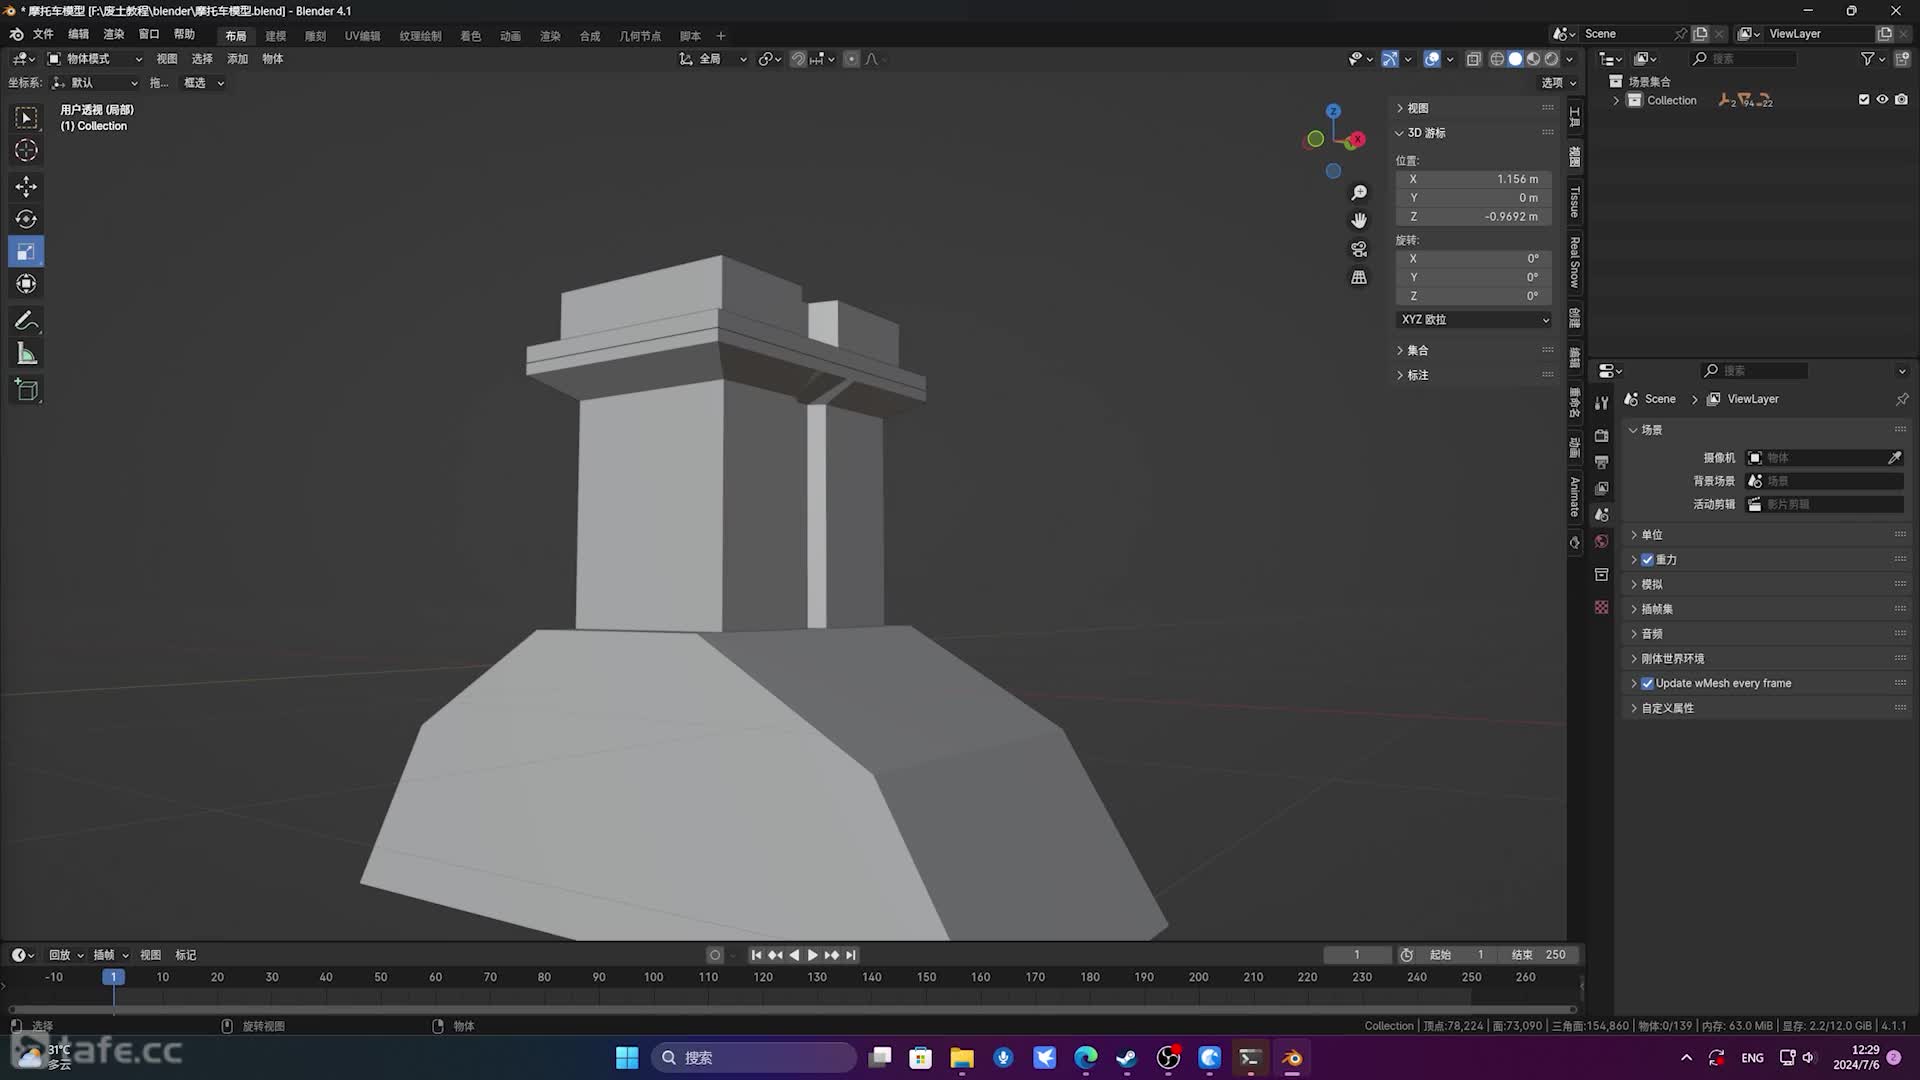This screenshot has height=1080, width=1920.
Task: Select the Rotate tool in the toolbar
Action: pos(26,219)
